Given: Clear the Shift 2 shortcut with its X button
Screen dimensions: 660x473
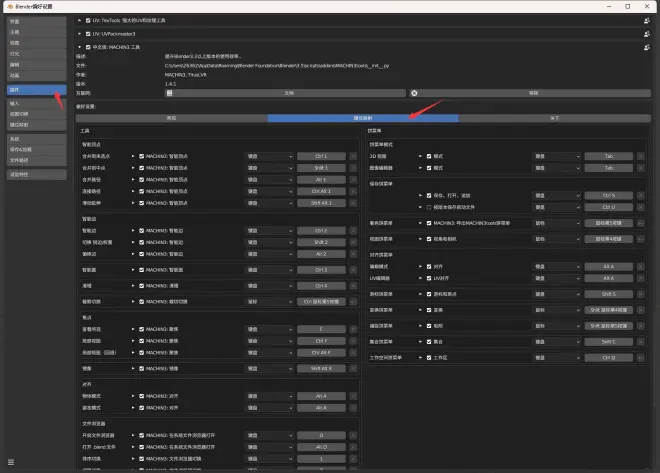Looking at the screenshot, I should (x=353, y=242).
